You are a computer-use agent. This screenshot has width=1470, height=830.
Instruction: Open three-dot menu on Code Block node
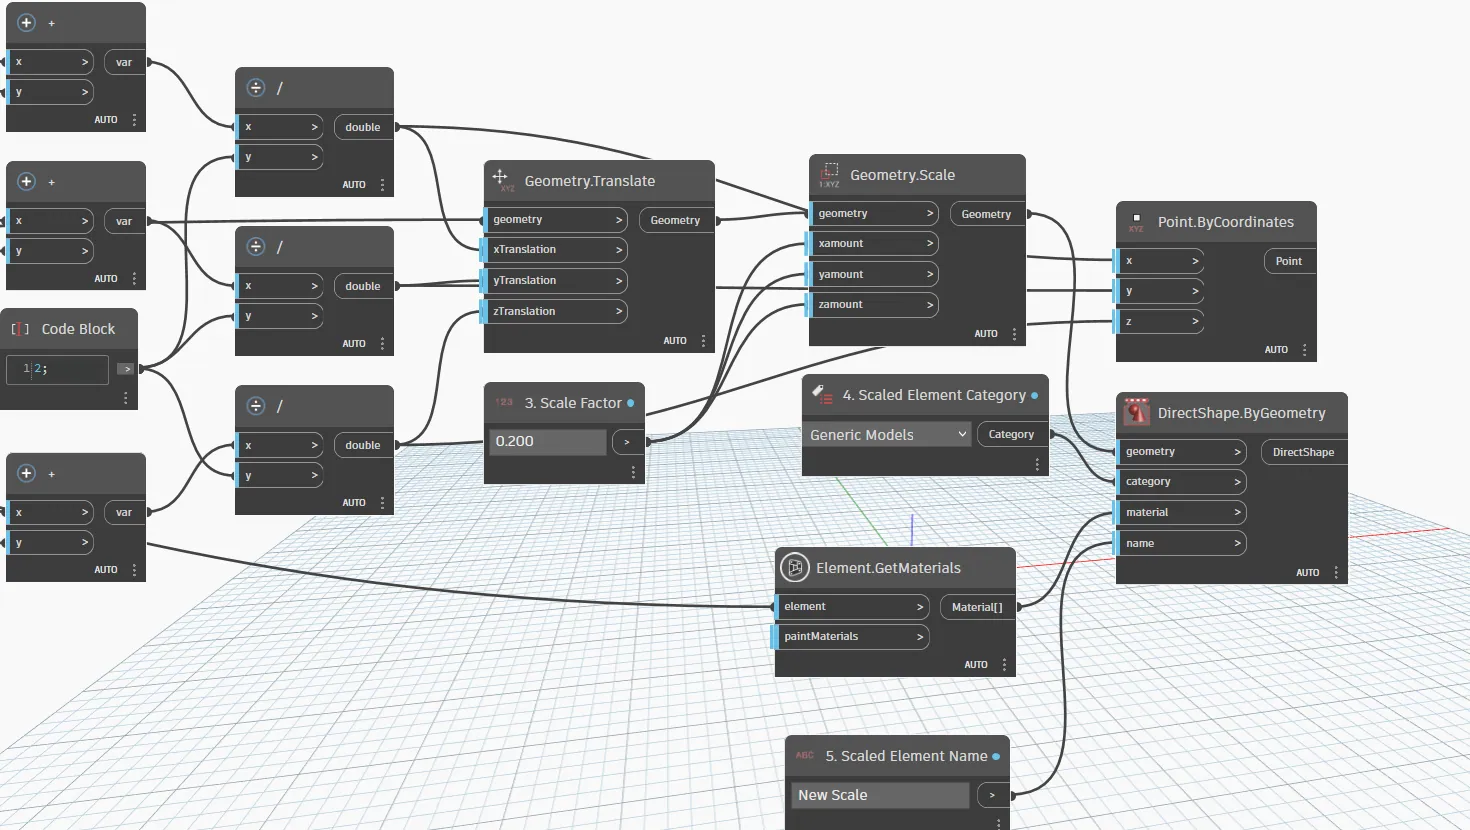point(125,398)
